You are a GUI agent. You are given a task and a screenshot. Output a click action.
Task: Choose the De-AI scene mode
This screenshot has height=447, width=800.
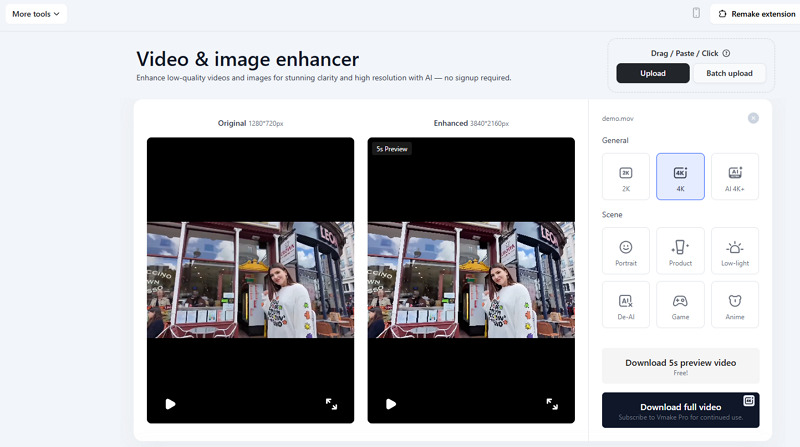626,305
